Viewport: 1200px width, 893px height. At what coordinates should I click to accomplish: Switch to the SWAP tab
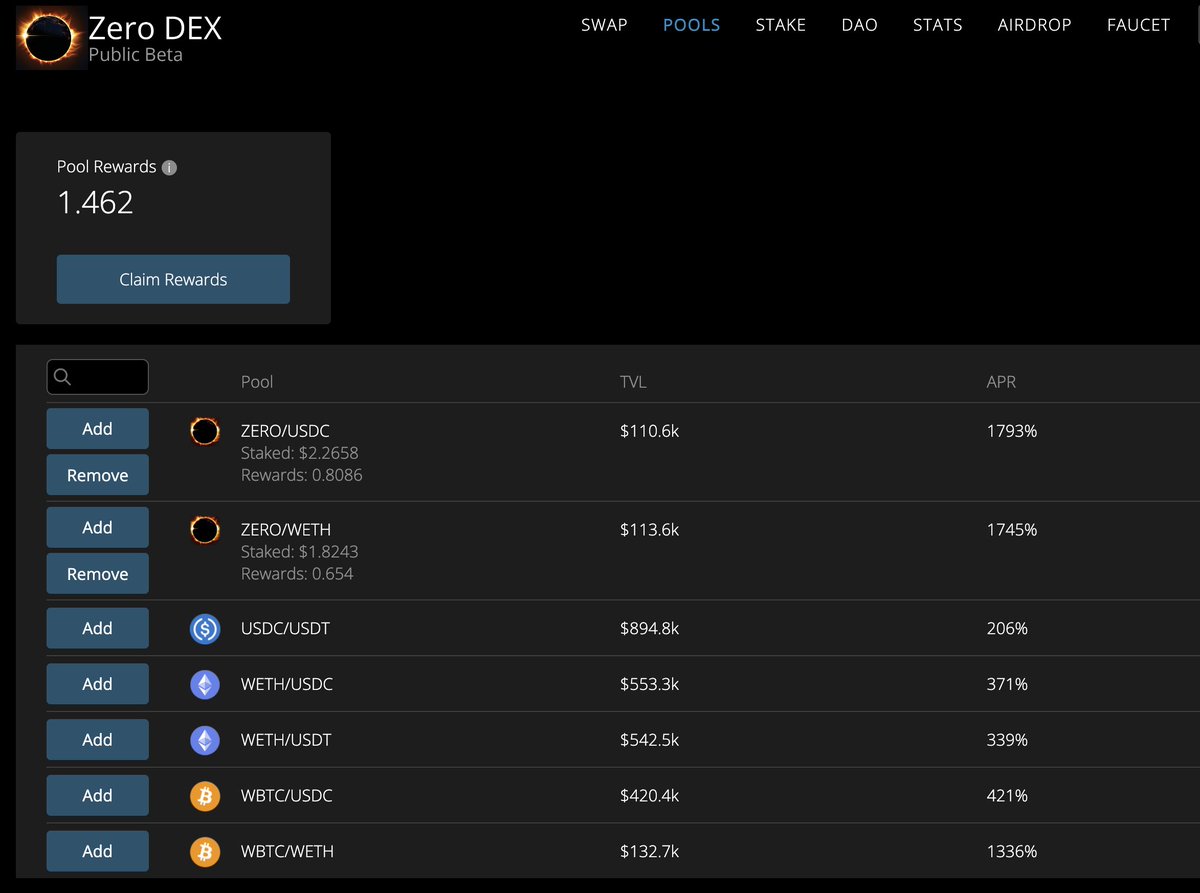tap(604, 25)
